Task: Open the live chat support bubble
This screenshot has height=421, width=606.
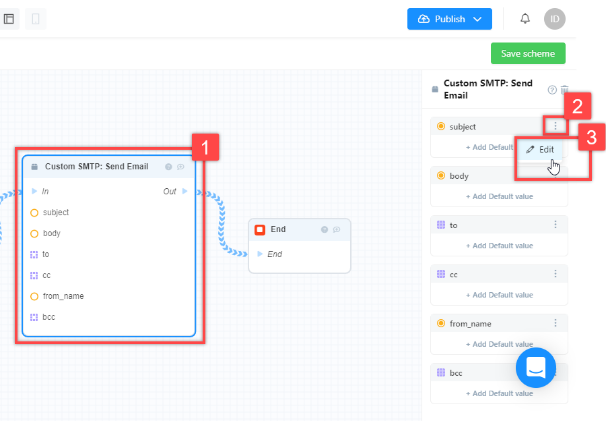Action: 536,367
